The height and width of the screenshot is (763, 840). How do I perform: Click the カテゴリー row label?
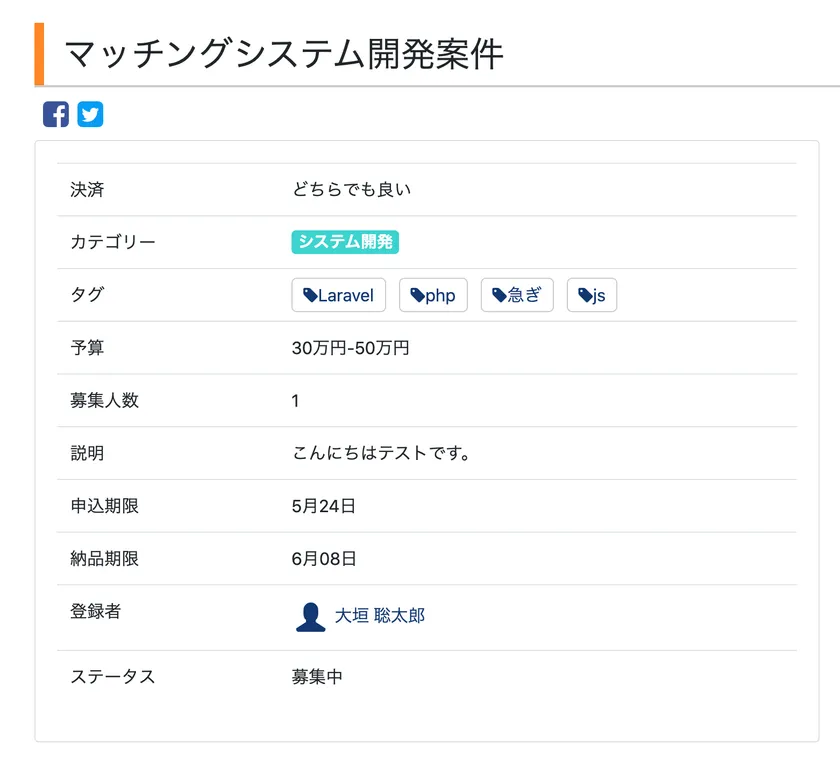click(113, 242)
